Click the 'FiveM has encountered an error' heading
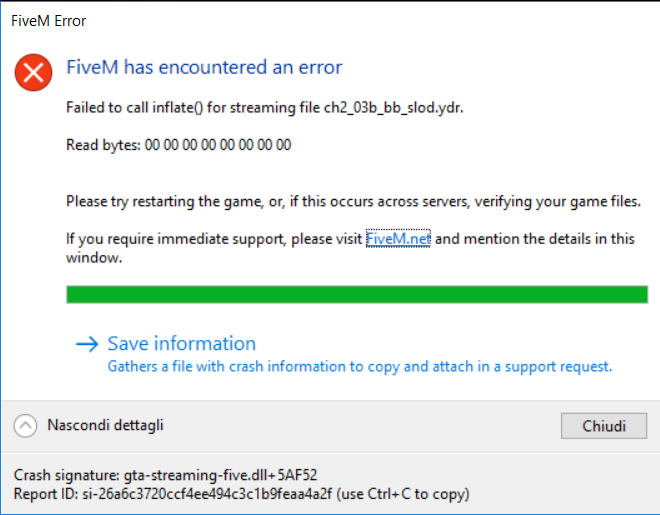 [x=204, y=68]
